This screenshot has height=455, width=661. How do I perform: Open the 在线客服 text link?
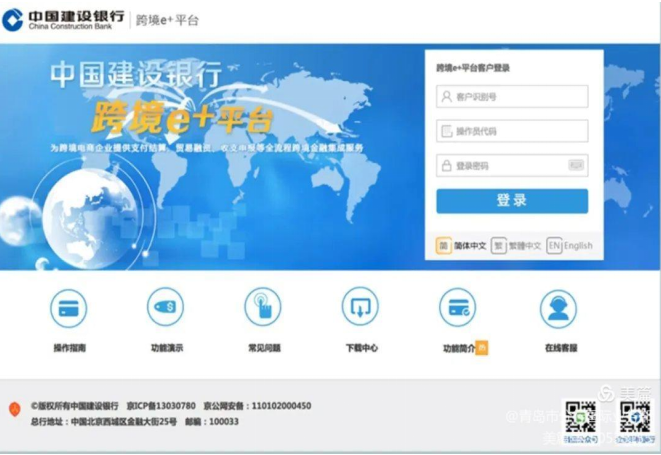(561, 348)
